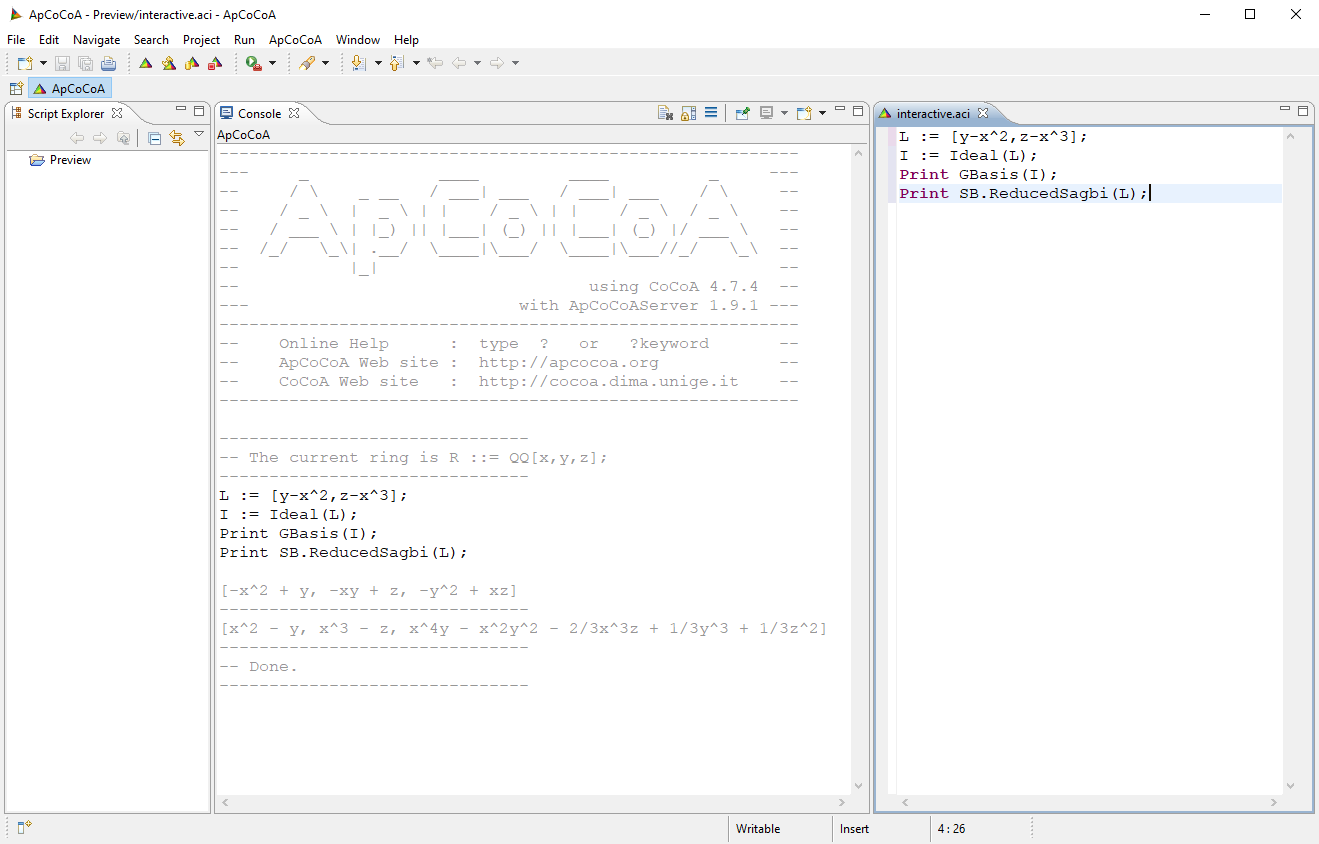This screenshot has width=1319, height=844.
Task: Click the Console horizontal scrollbar
Action: coord(533,802)
